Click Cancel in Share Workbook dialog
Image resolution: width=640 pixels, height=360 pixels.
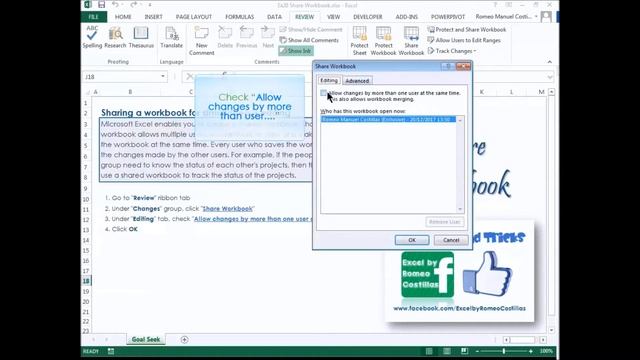(x=451, y=240)
